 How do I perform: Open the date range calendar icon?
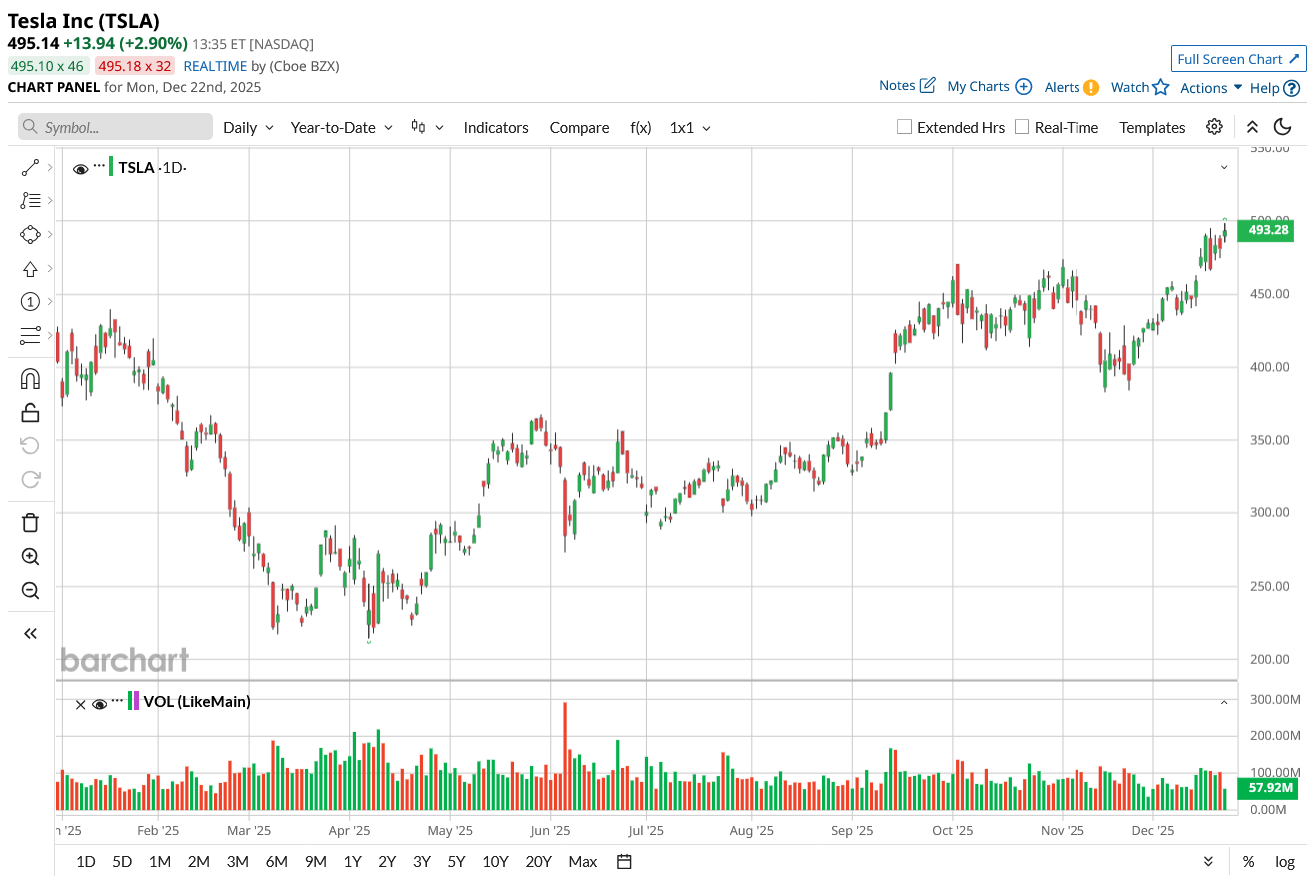coord(624,861)
